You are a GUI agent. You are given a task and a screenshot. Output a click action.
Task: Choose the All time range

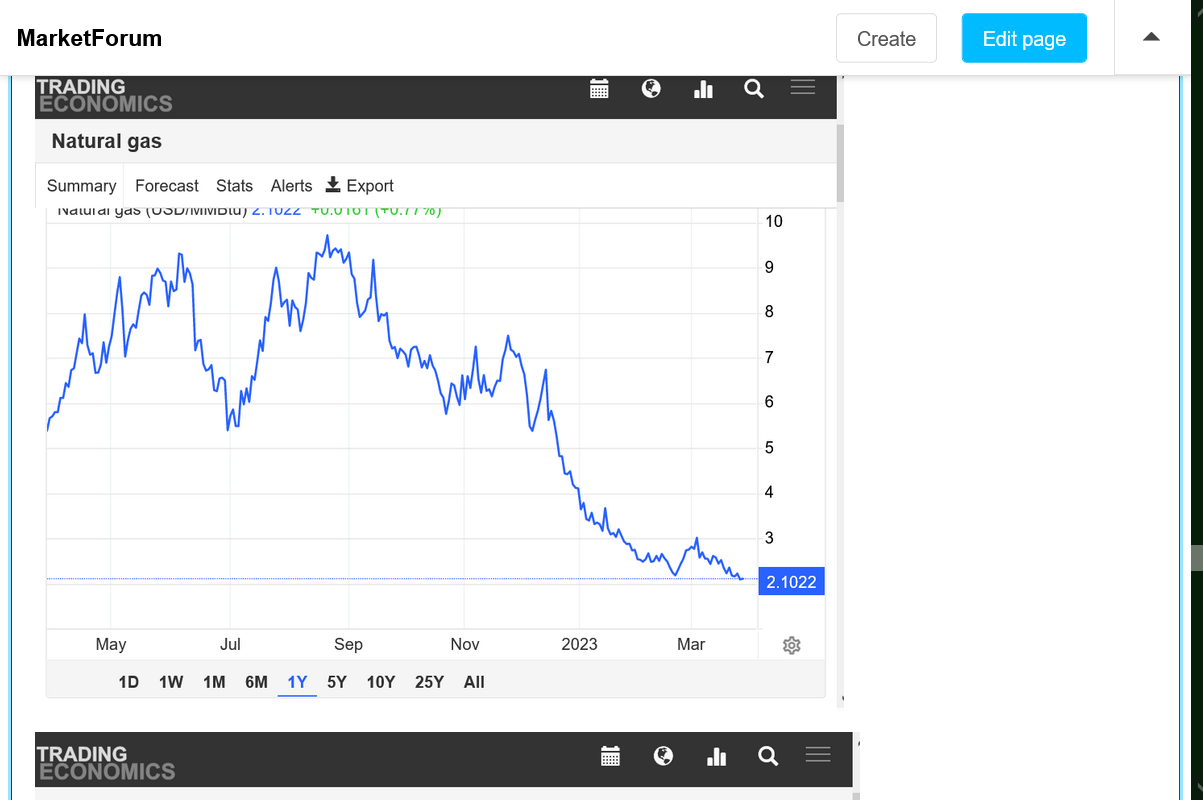pyautogui.click(x=474, y=682)
